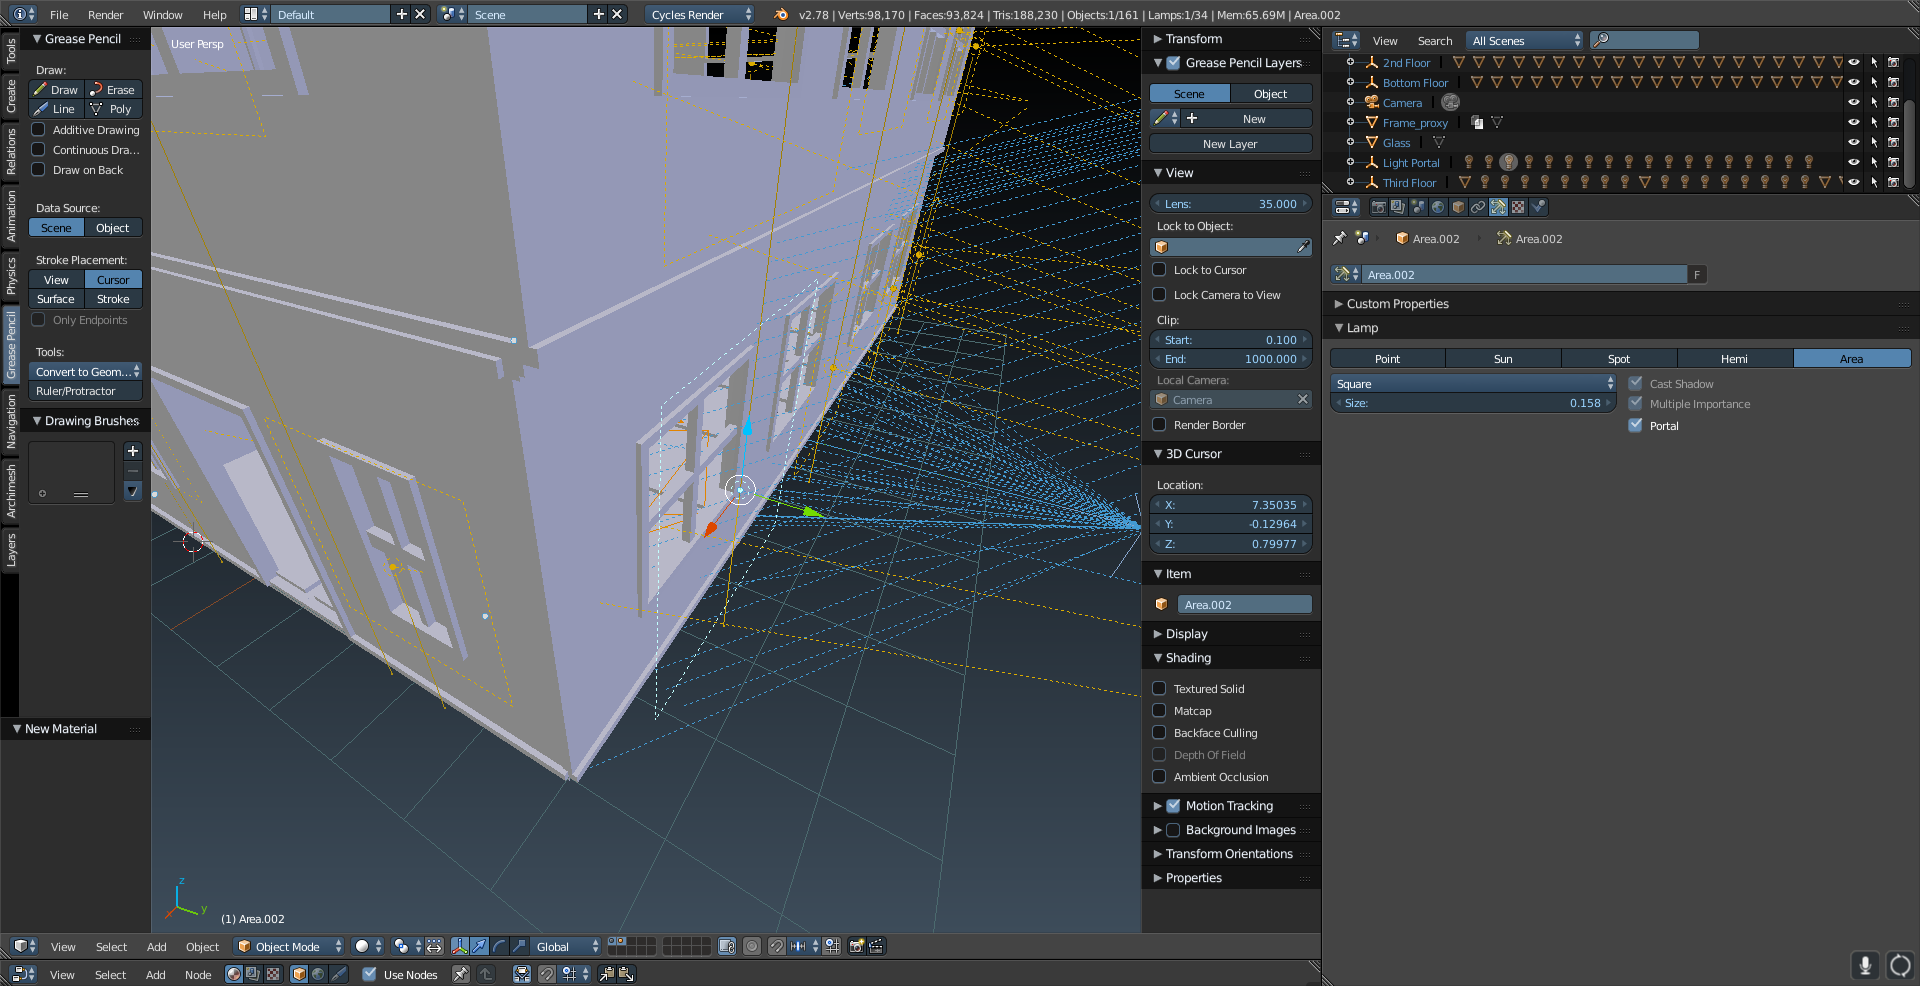Click the Area.002 item name field
This screenshot has height=986, width=1920.
point(1244,605)
